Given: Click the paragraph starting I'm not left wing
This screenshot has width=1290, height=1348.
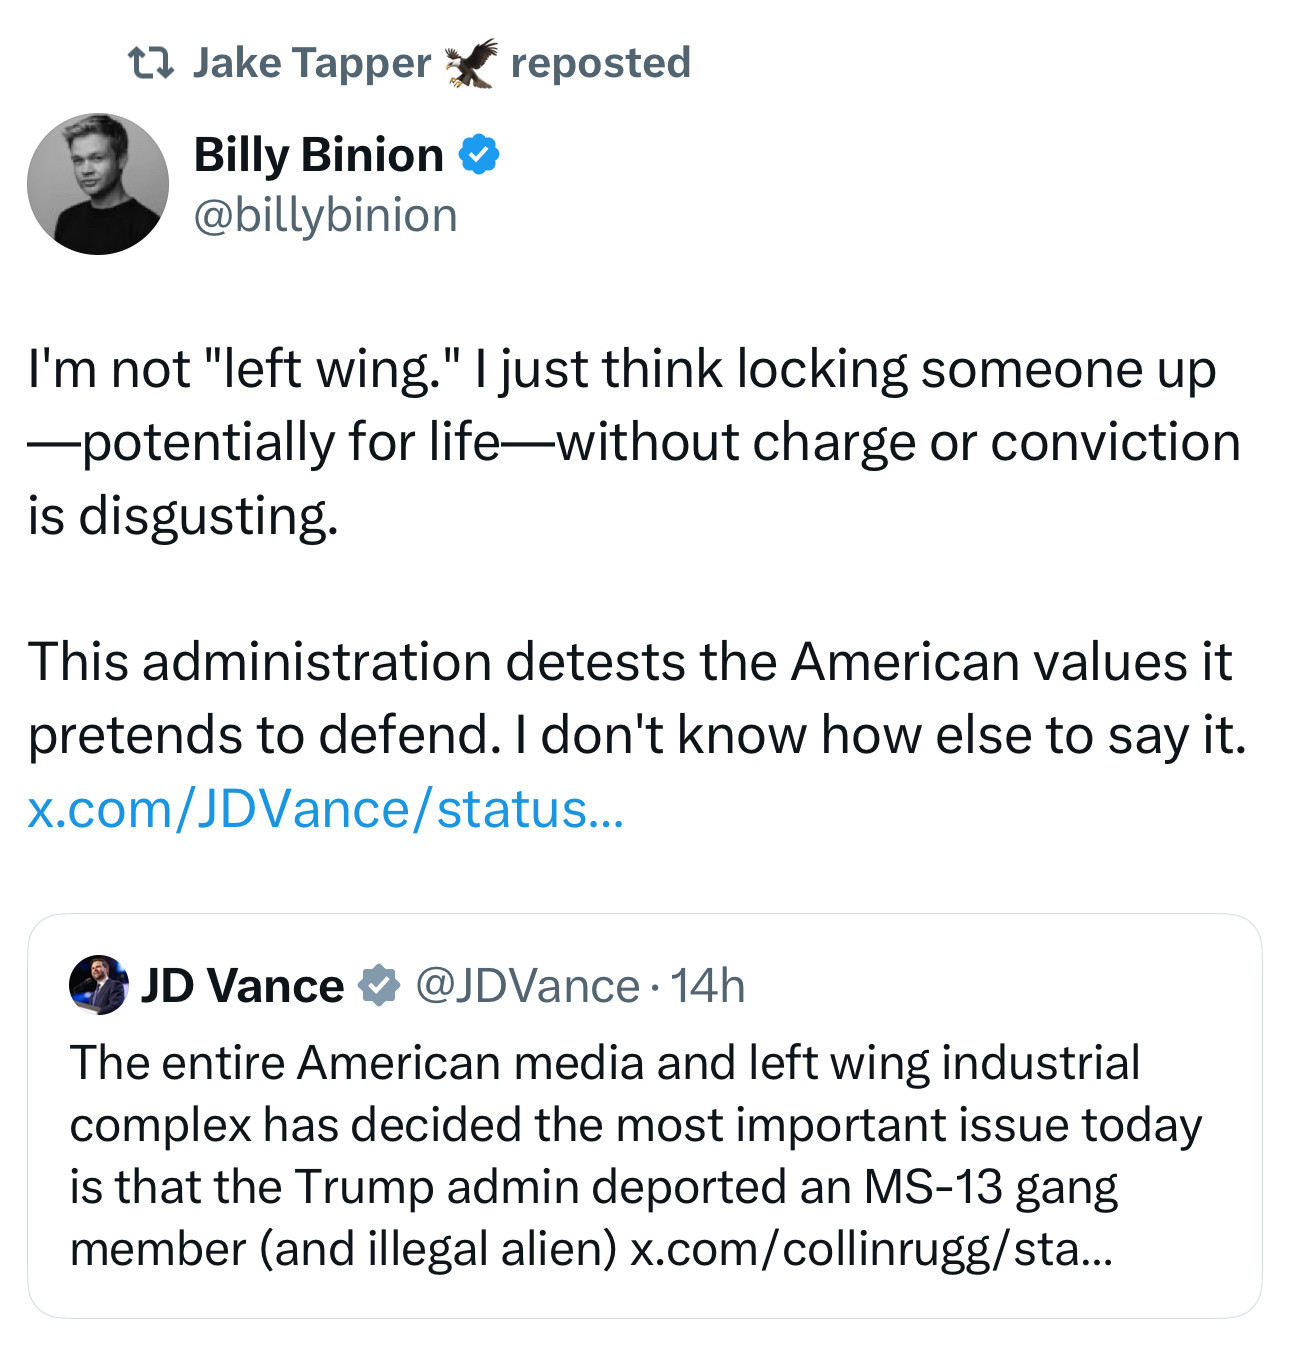Looking at the screenshot, I should click(x=634, y=442).
